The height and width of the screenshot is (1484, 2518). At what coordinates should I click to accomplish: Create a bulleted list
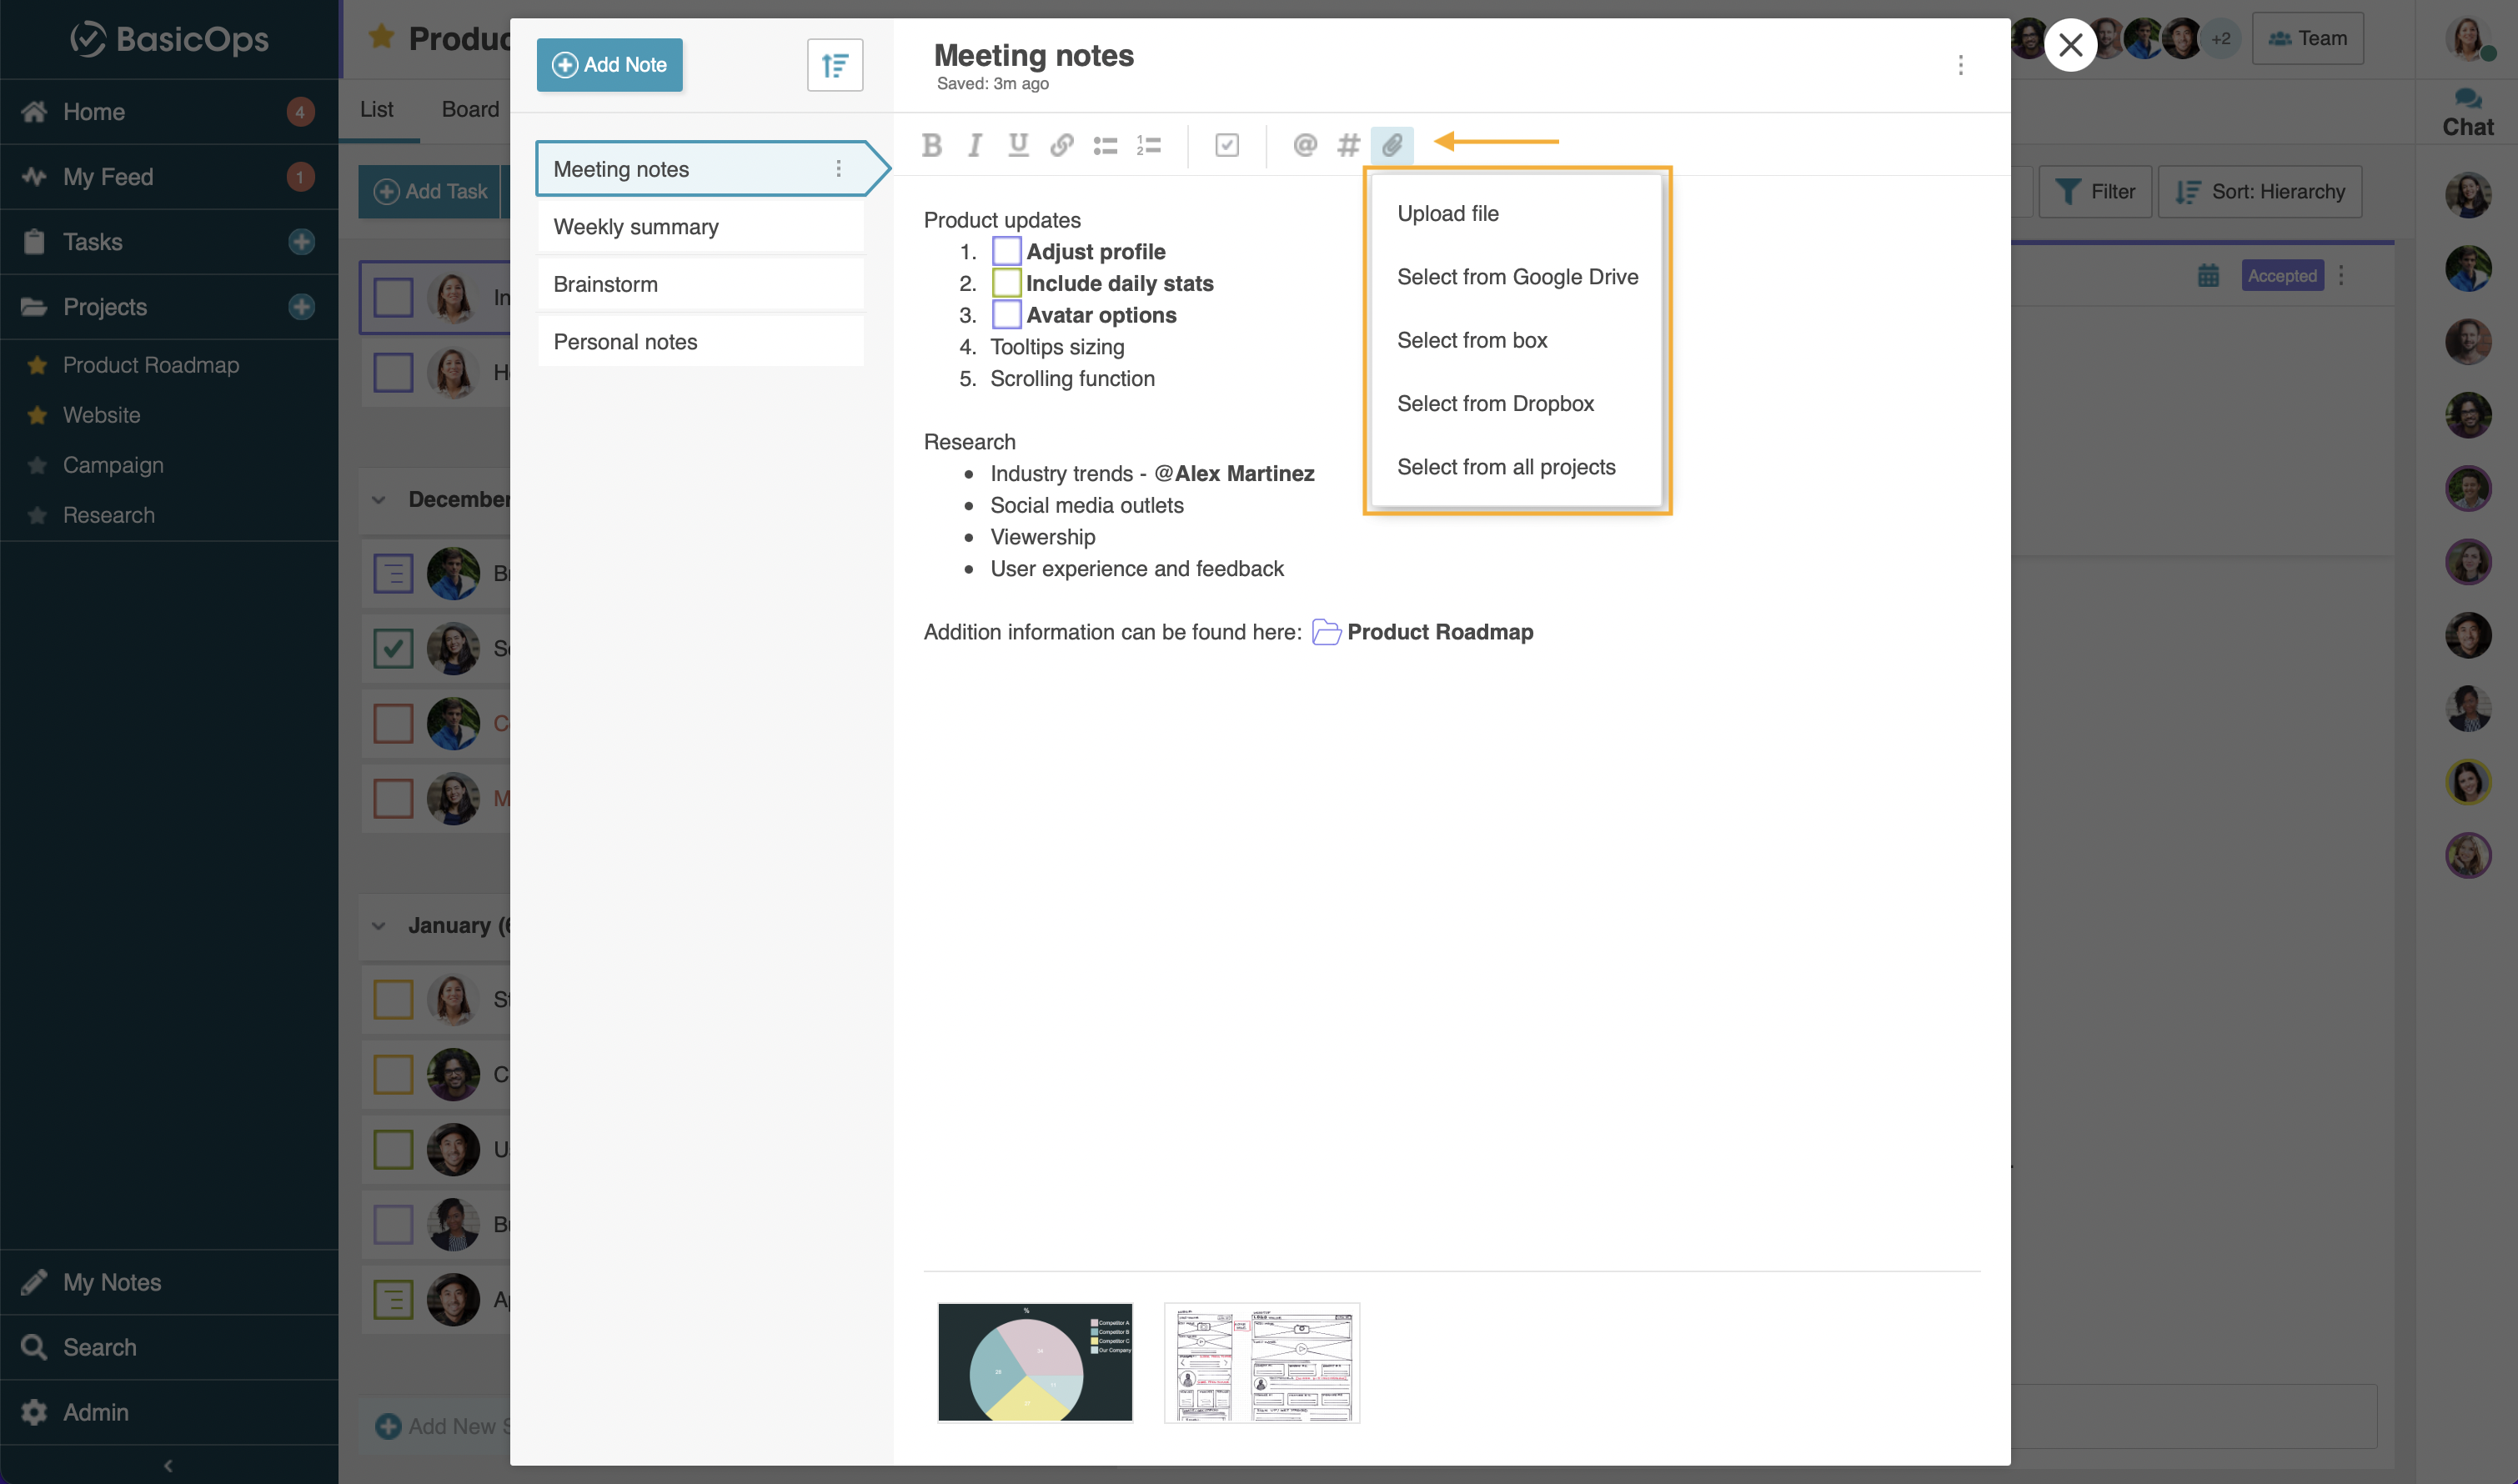point(1104,145)
